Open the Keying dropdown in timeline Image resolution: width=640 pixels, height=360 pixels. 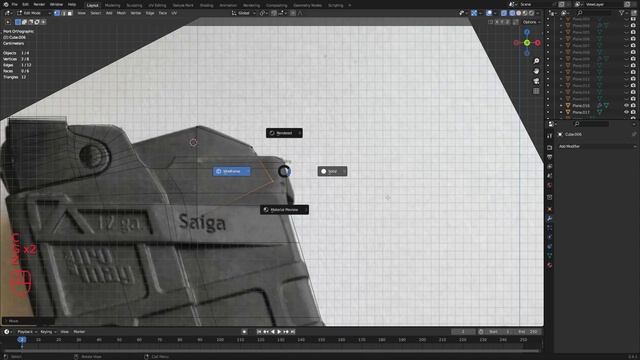48,332
